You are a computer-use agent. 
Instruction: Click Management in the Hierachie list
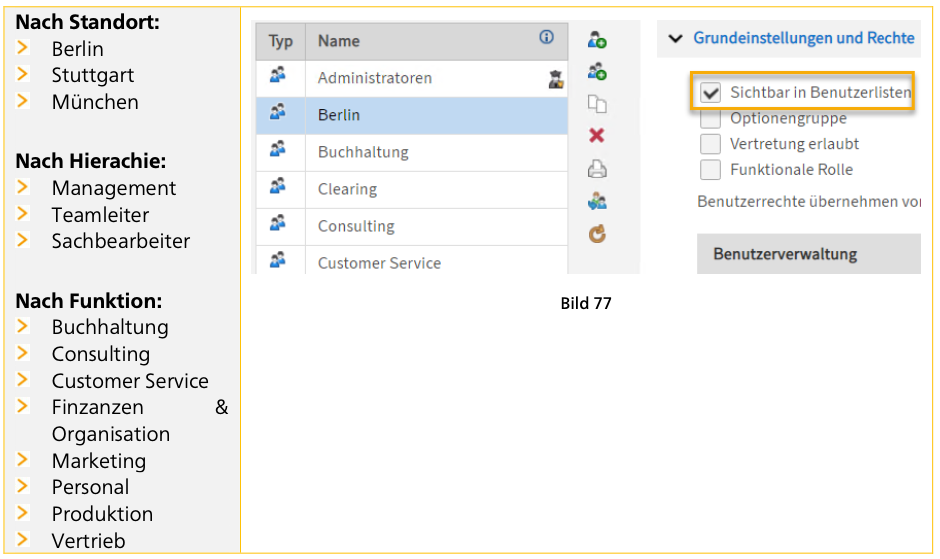click(114, 188)
